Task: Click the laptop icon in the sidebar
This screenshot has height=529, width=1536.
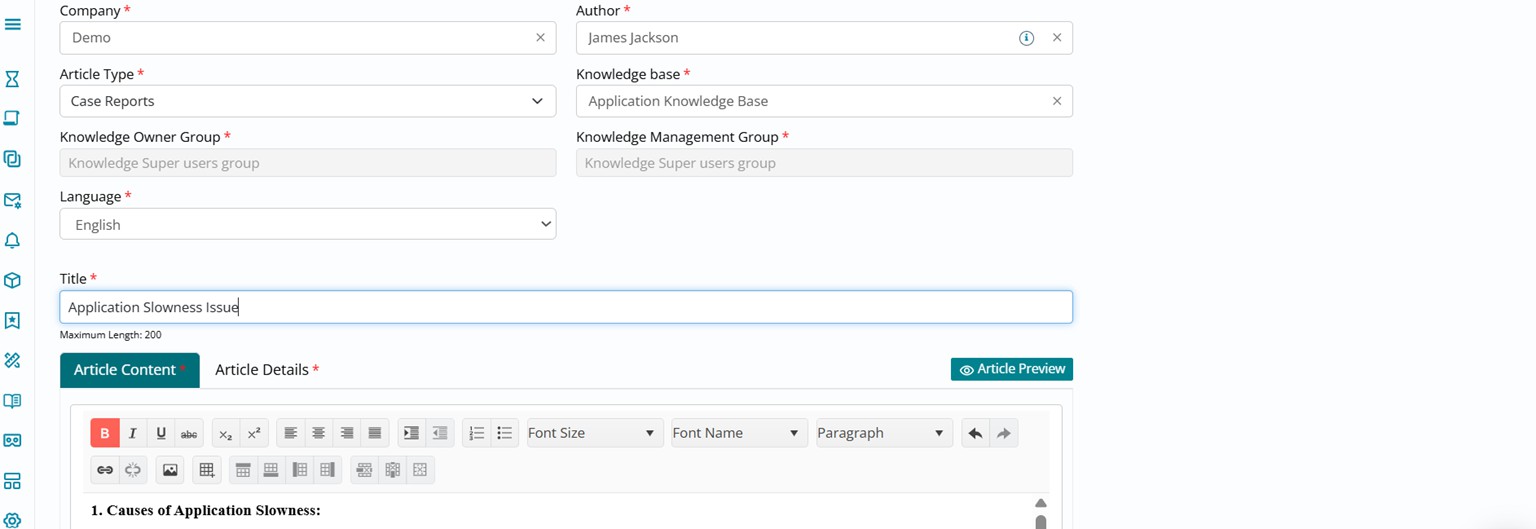Action: tap(12, 118)
